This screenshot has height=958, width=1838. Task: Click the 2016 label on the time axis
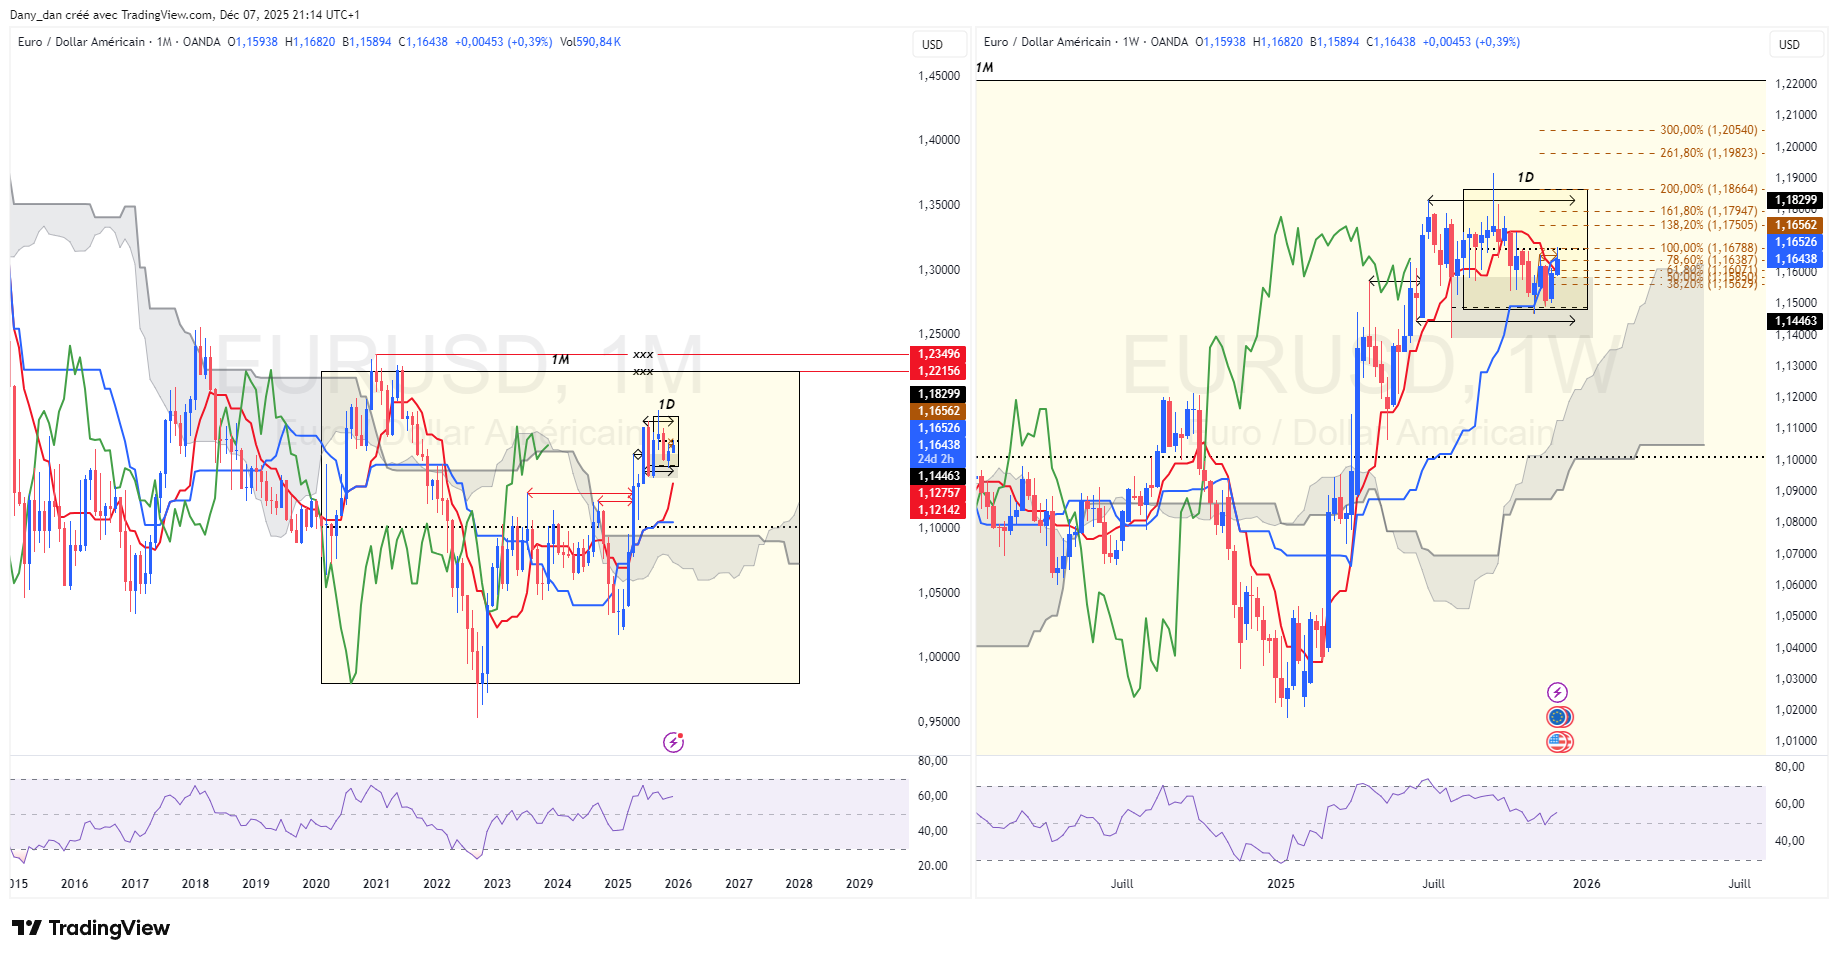tap(74, 884)
